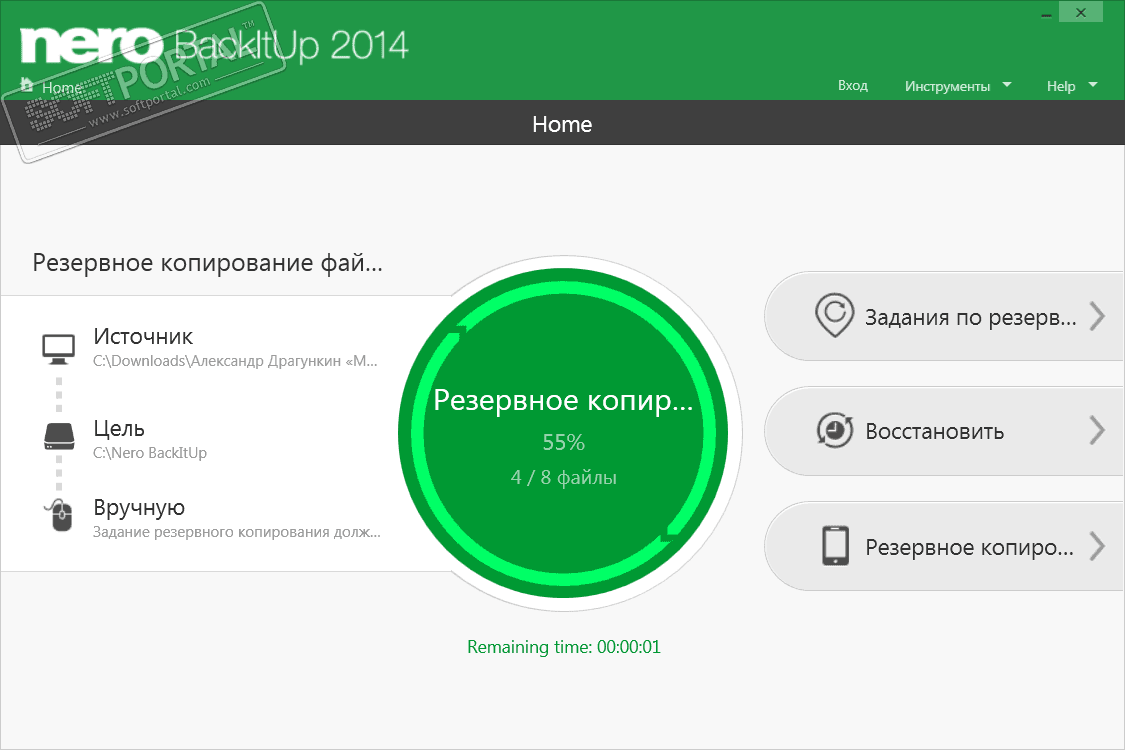Image resolution: width=1125 pixels, height=750 pixels.
Task: Click the mouse manual schedule icon
Action: tap(61, 515)
